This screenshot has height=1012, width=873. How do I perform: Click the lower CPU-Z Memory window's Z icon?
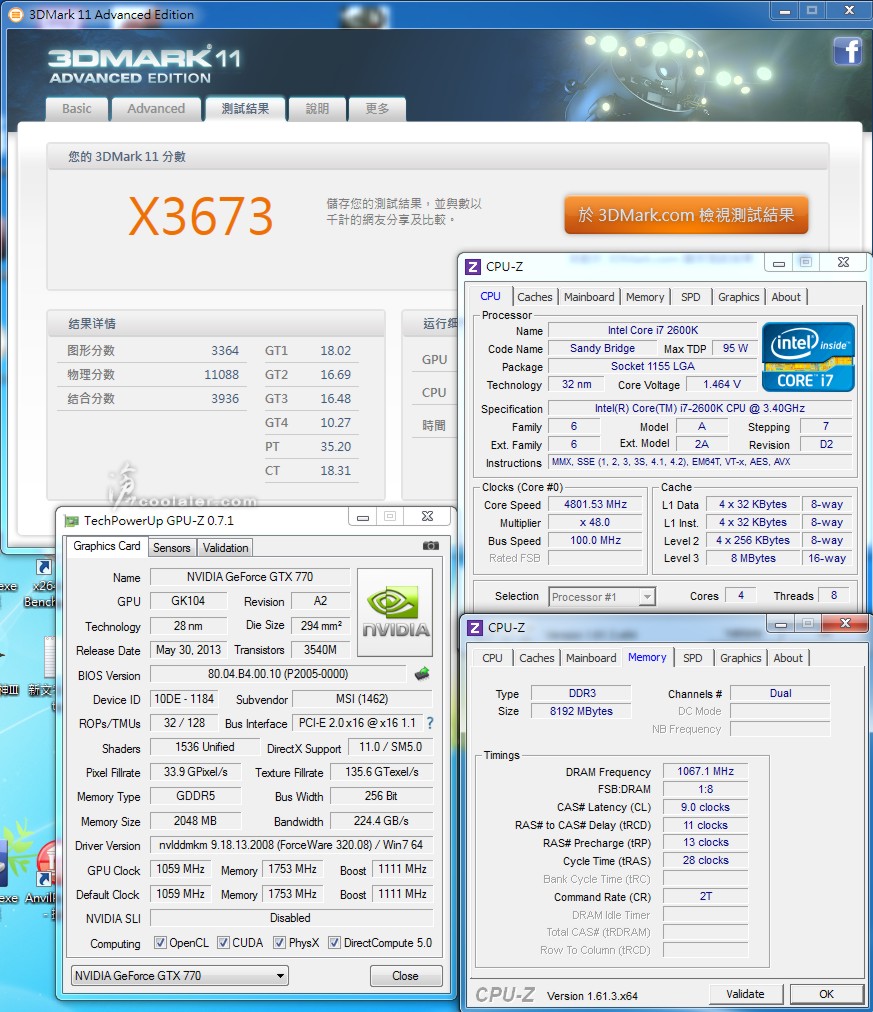[475, 627]
